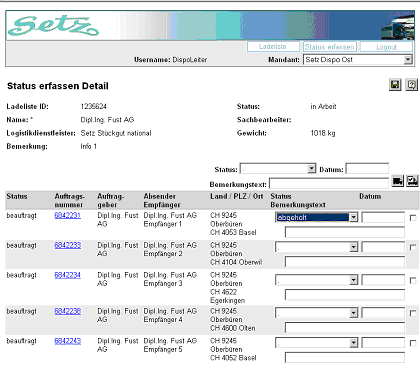Click the Datum field for order 6842233

[383, 247]
